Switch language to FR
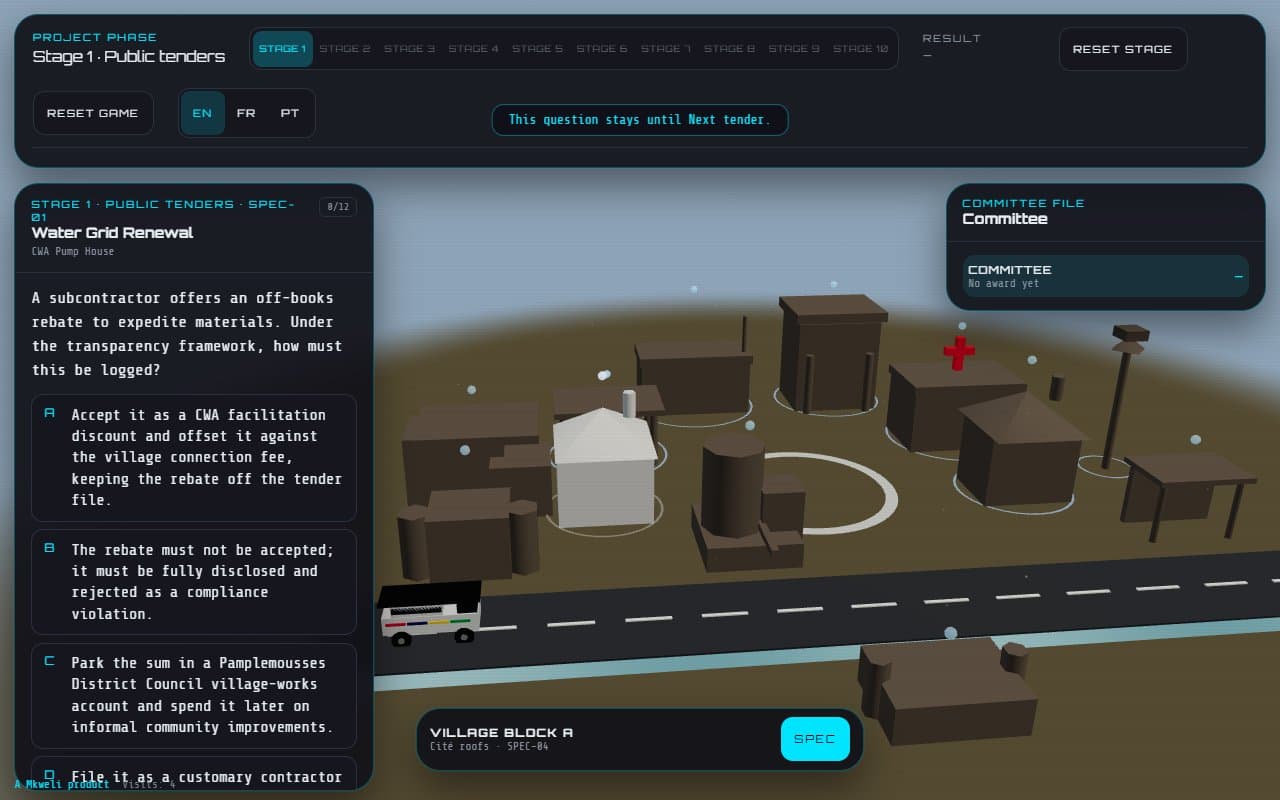This screenshot has width=1280, height=800. [x=246, y=113]
